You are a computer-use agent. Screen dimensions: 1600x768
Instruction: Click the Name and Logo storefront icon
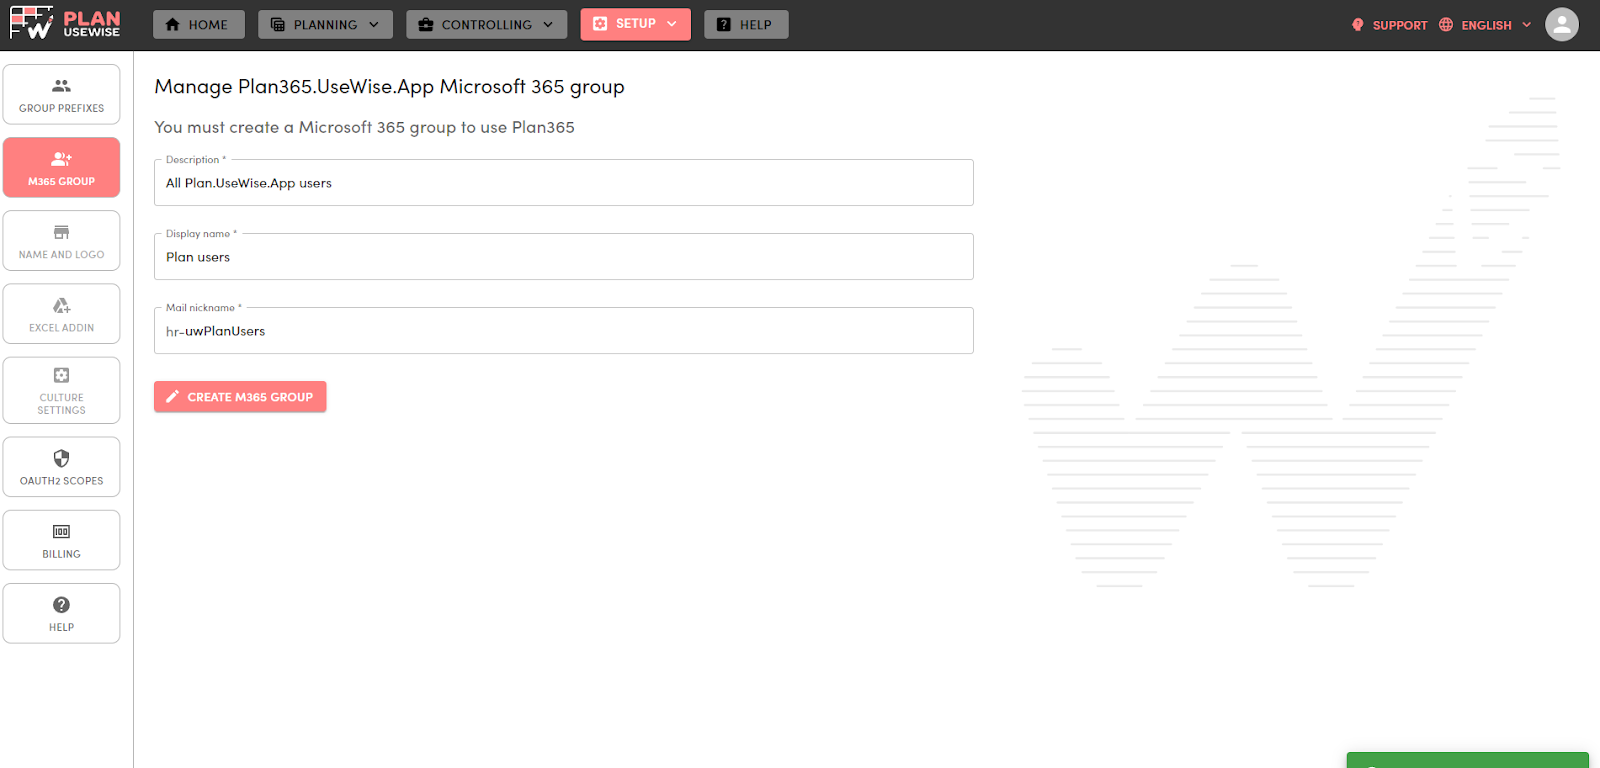tap(61, 232)
